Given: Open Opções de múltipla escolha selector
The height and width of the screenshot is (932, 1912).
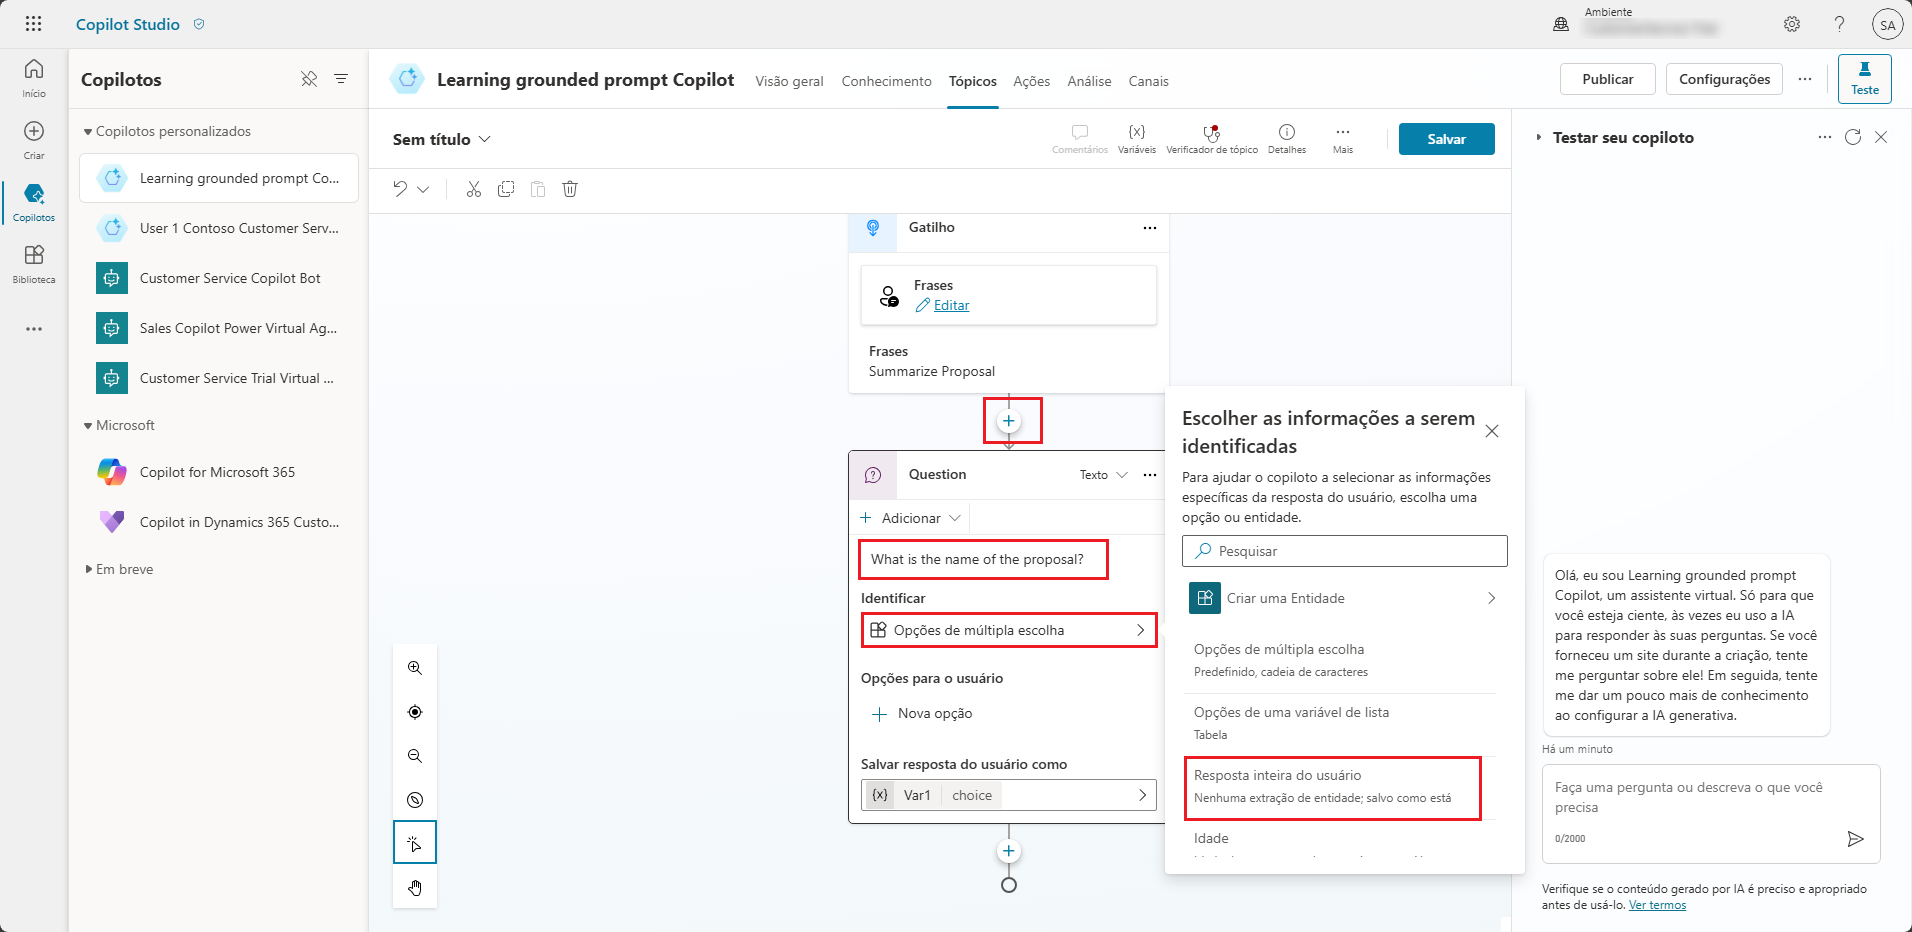Looking at the screenshot, I should (1009, 630).
